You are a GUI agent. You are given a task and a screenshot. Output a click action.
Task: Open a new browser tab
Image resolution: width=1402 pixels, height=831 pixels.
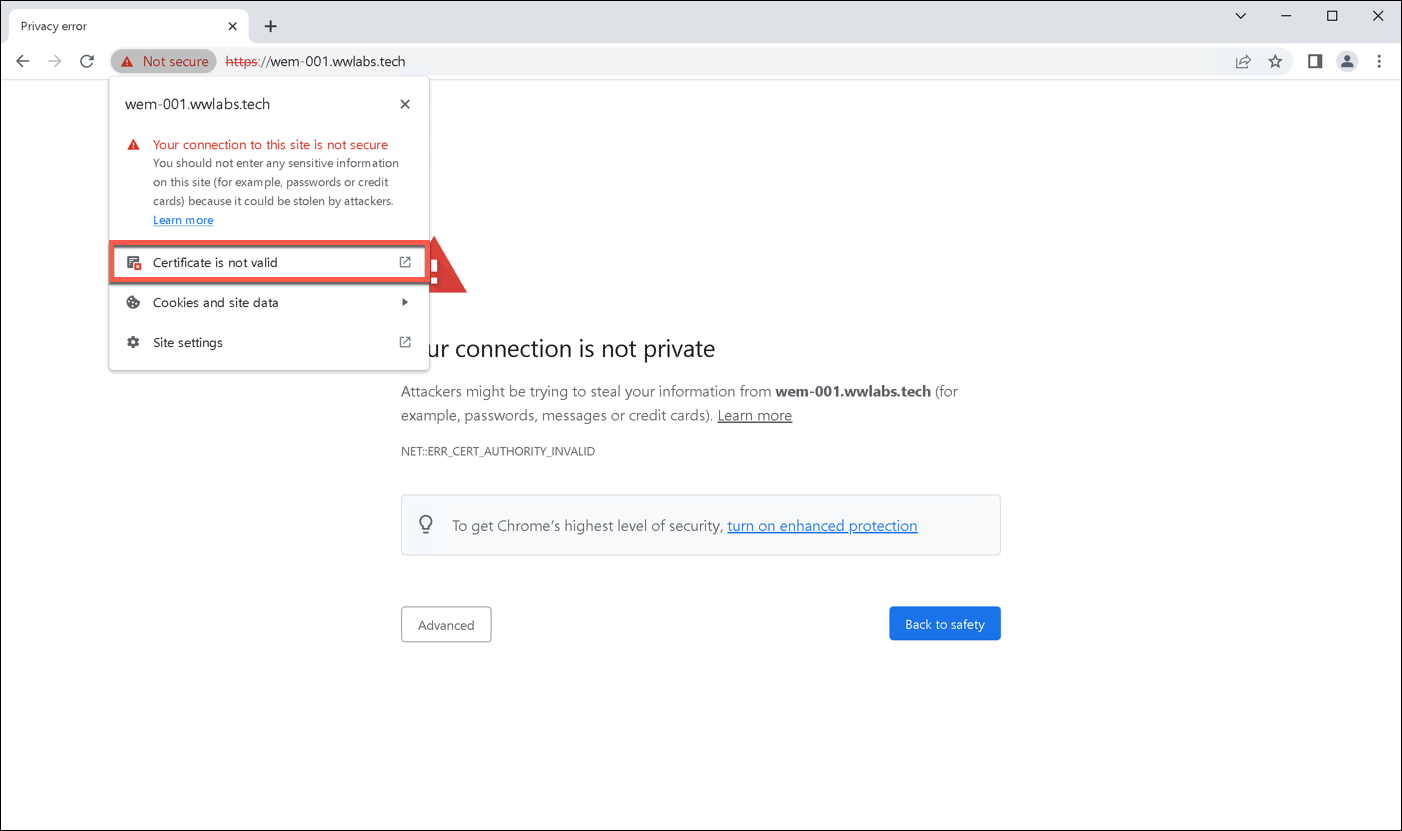(x=270, y=26)
